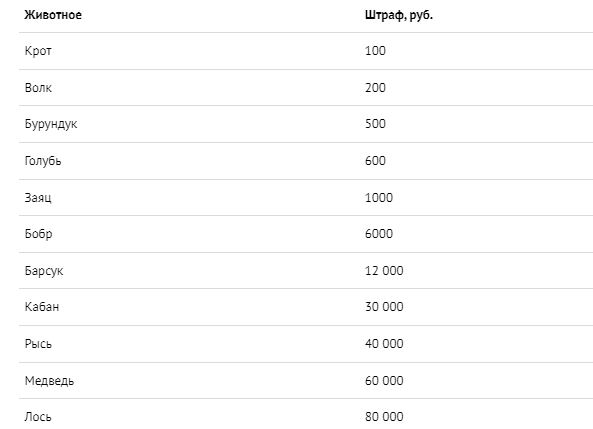Click the 600 fine amount
593x429 pixels.
pyautogui.click(x=375, y=161)
